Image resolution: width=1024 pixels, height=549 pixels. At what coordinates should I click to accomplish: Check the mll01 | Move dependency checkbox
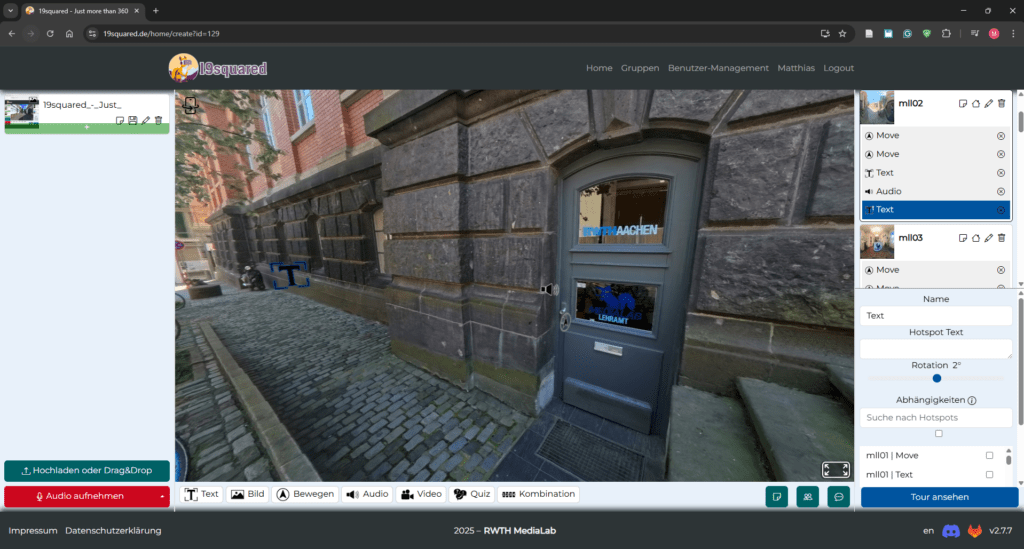989,455
